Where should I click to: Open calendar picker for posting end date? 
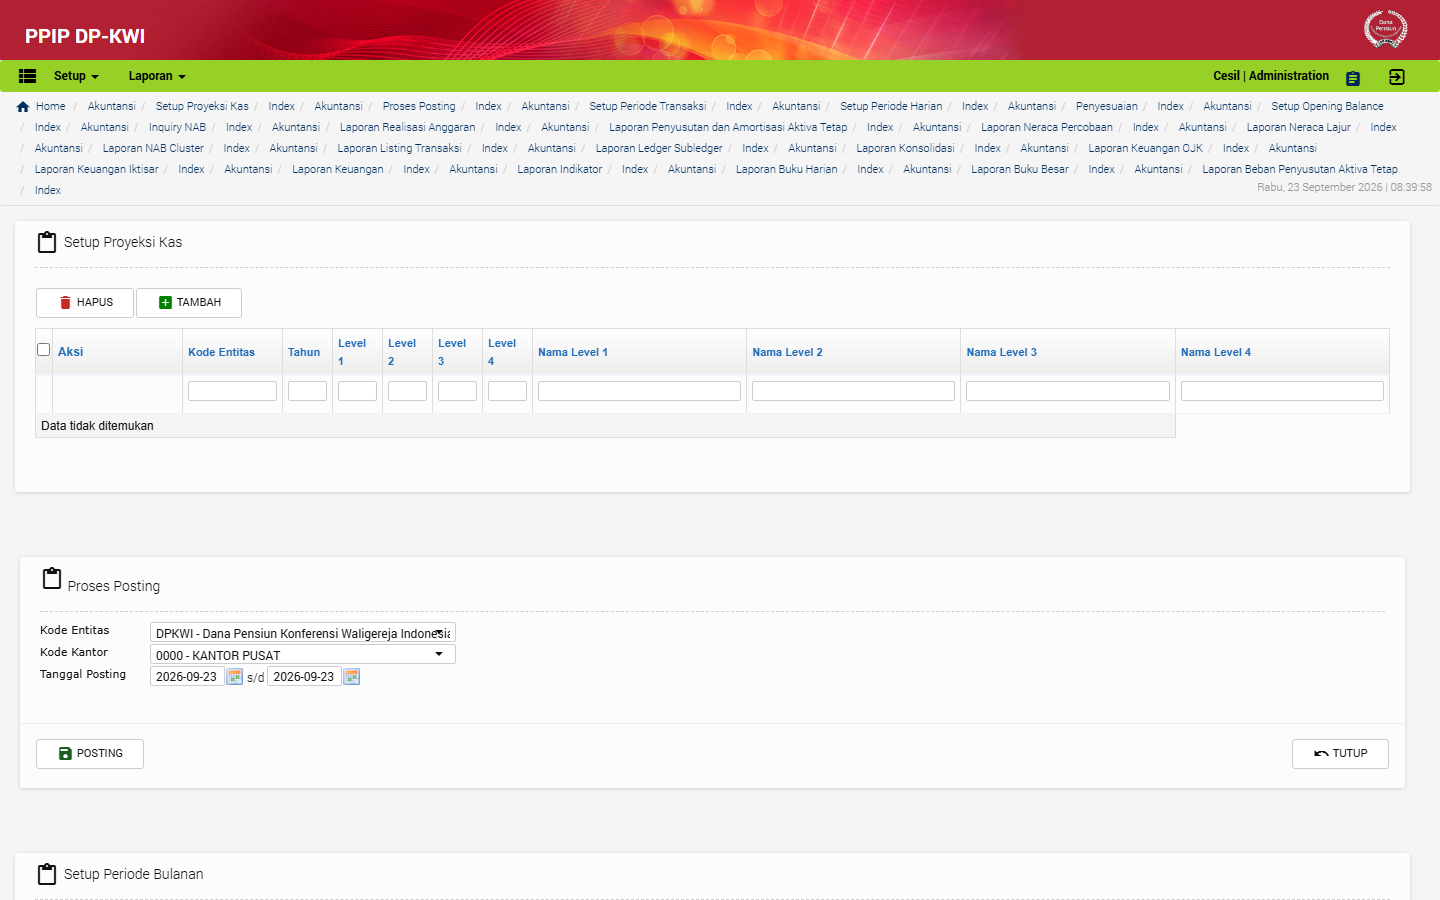pyautogui.click(x=352, y=677)
